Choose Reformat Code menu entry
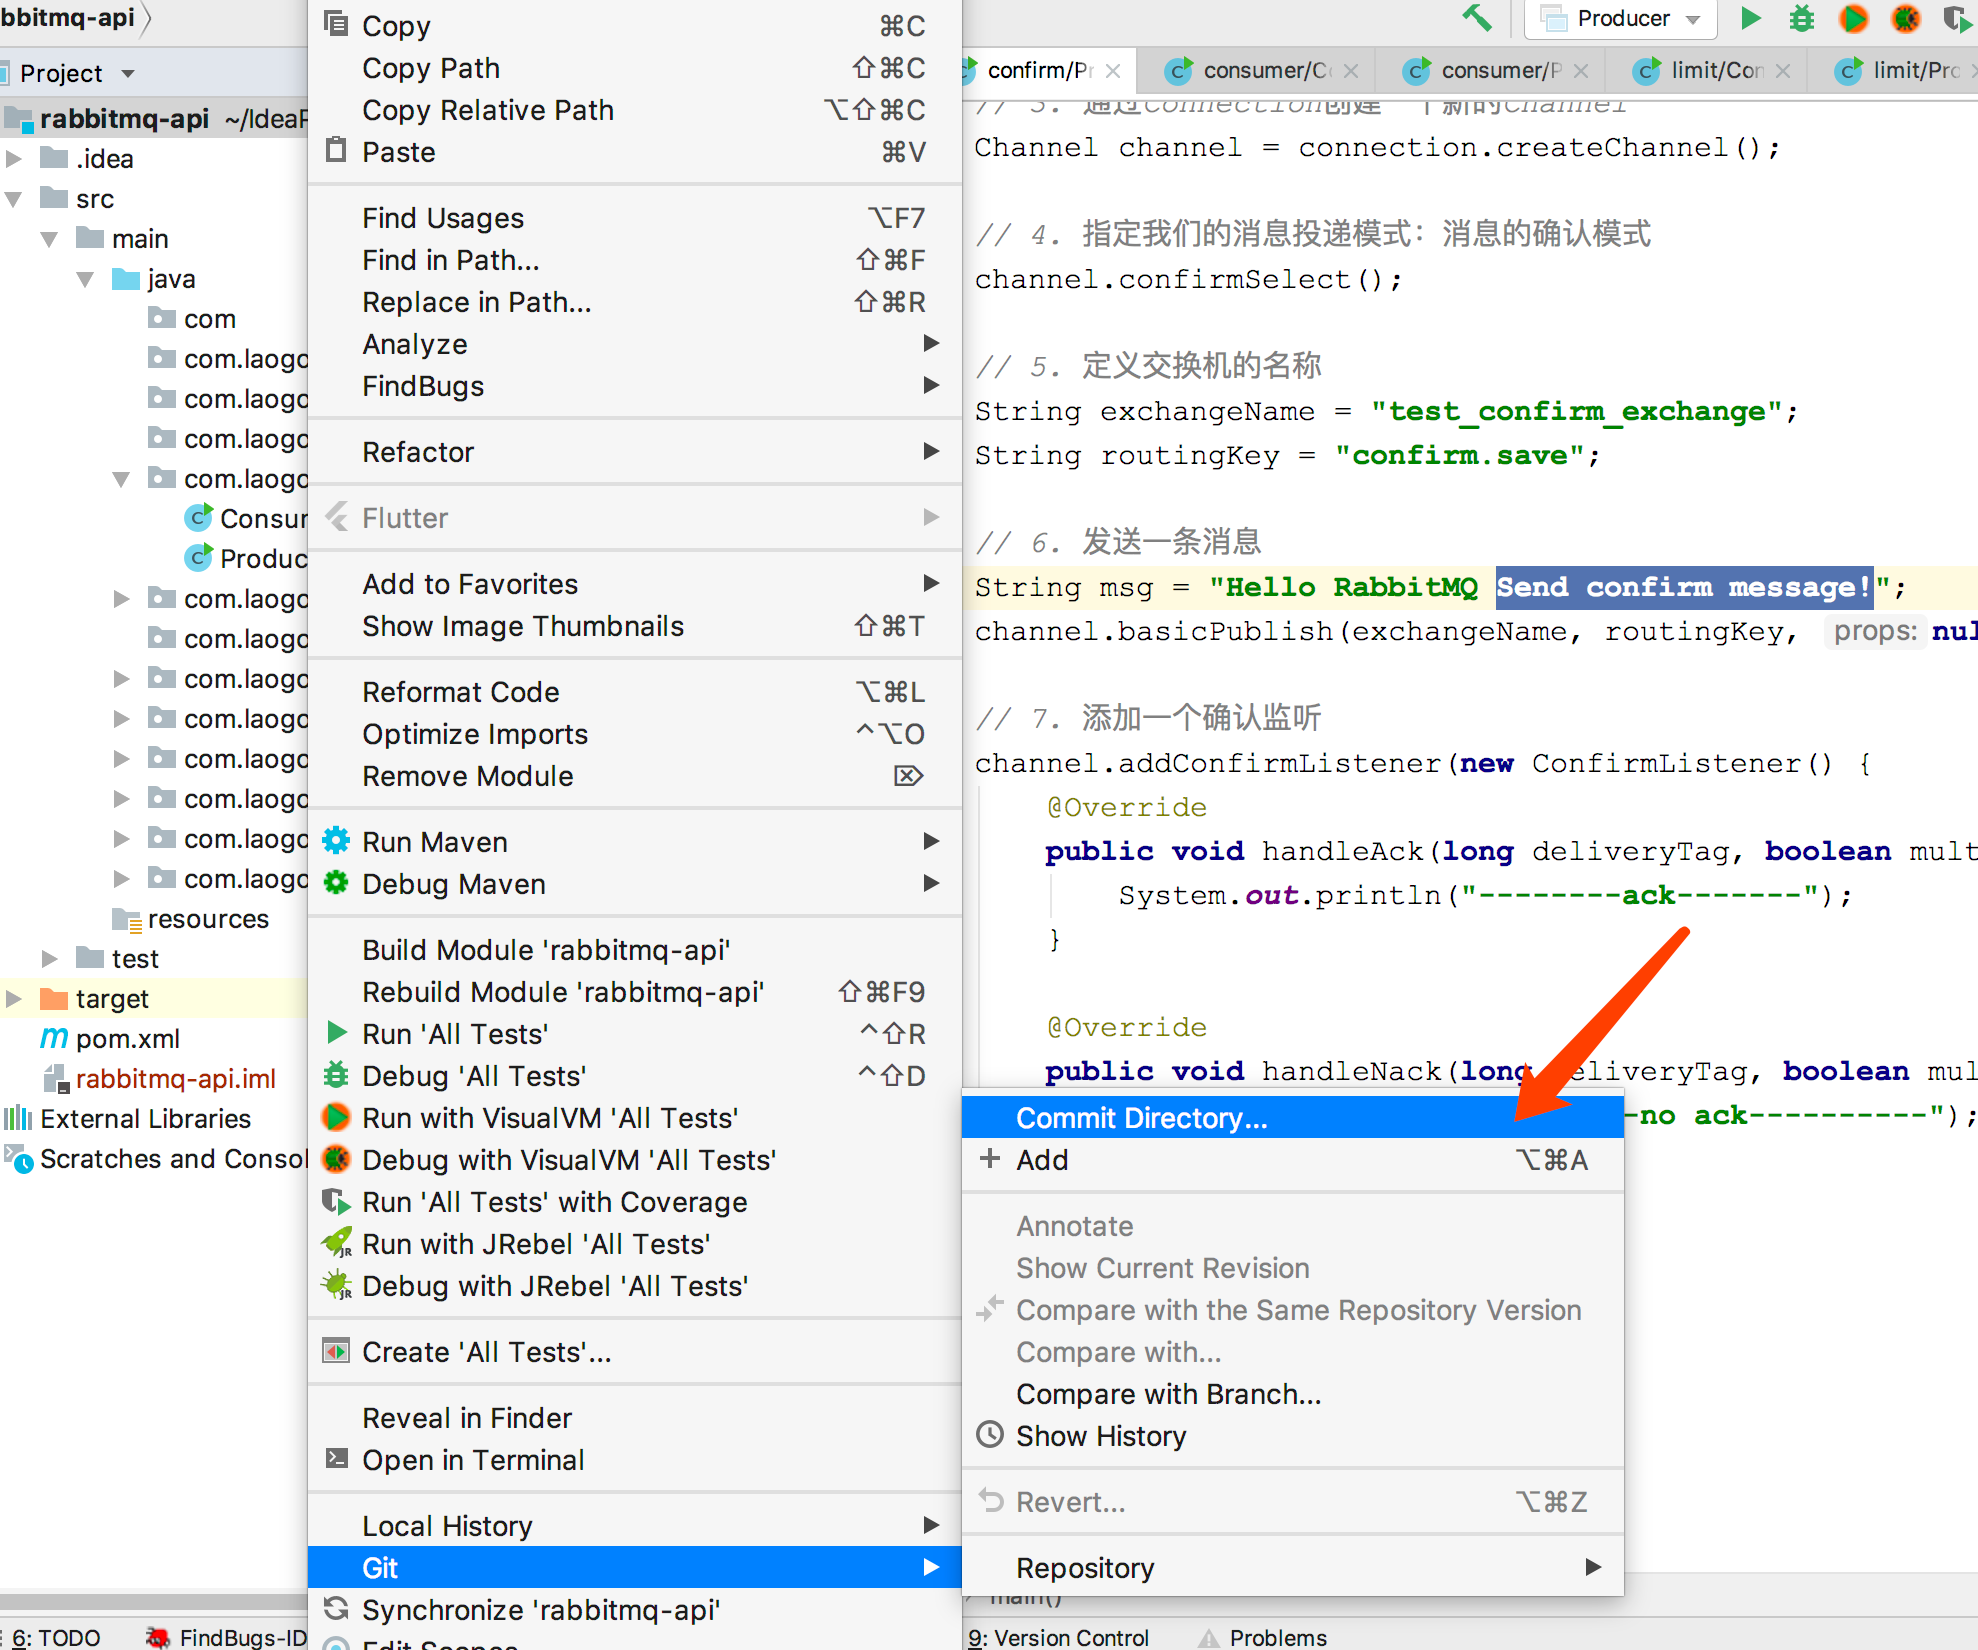 (635, 692)
